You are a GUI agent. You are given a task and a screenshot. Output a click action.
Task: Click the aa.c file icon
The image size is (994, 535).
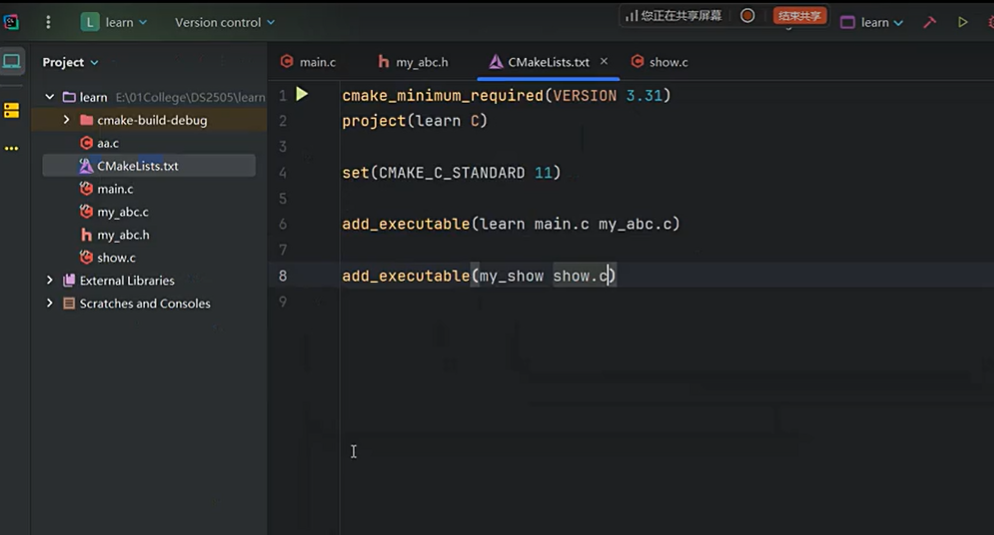click(86, 143)
